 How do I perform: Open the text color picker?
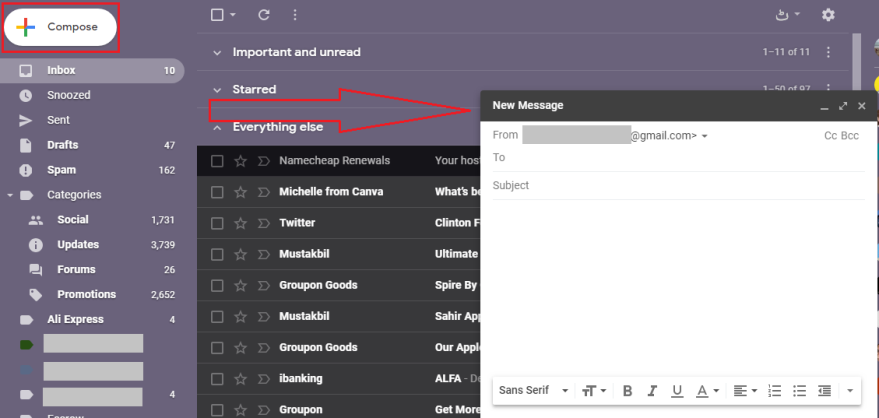coord(707,391)
